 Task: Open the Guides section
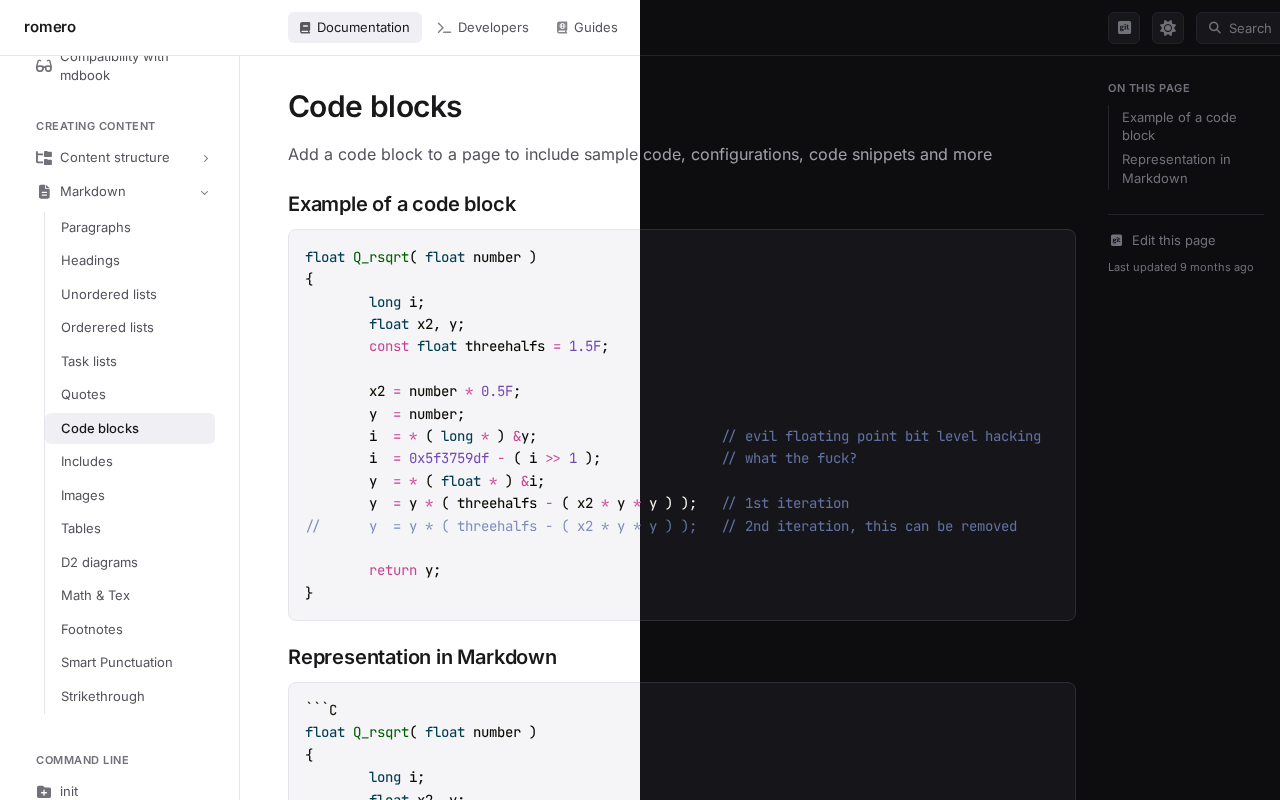coord(587,27)
